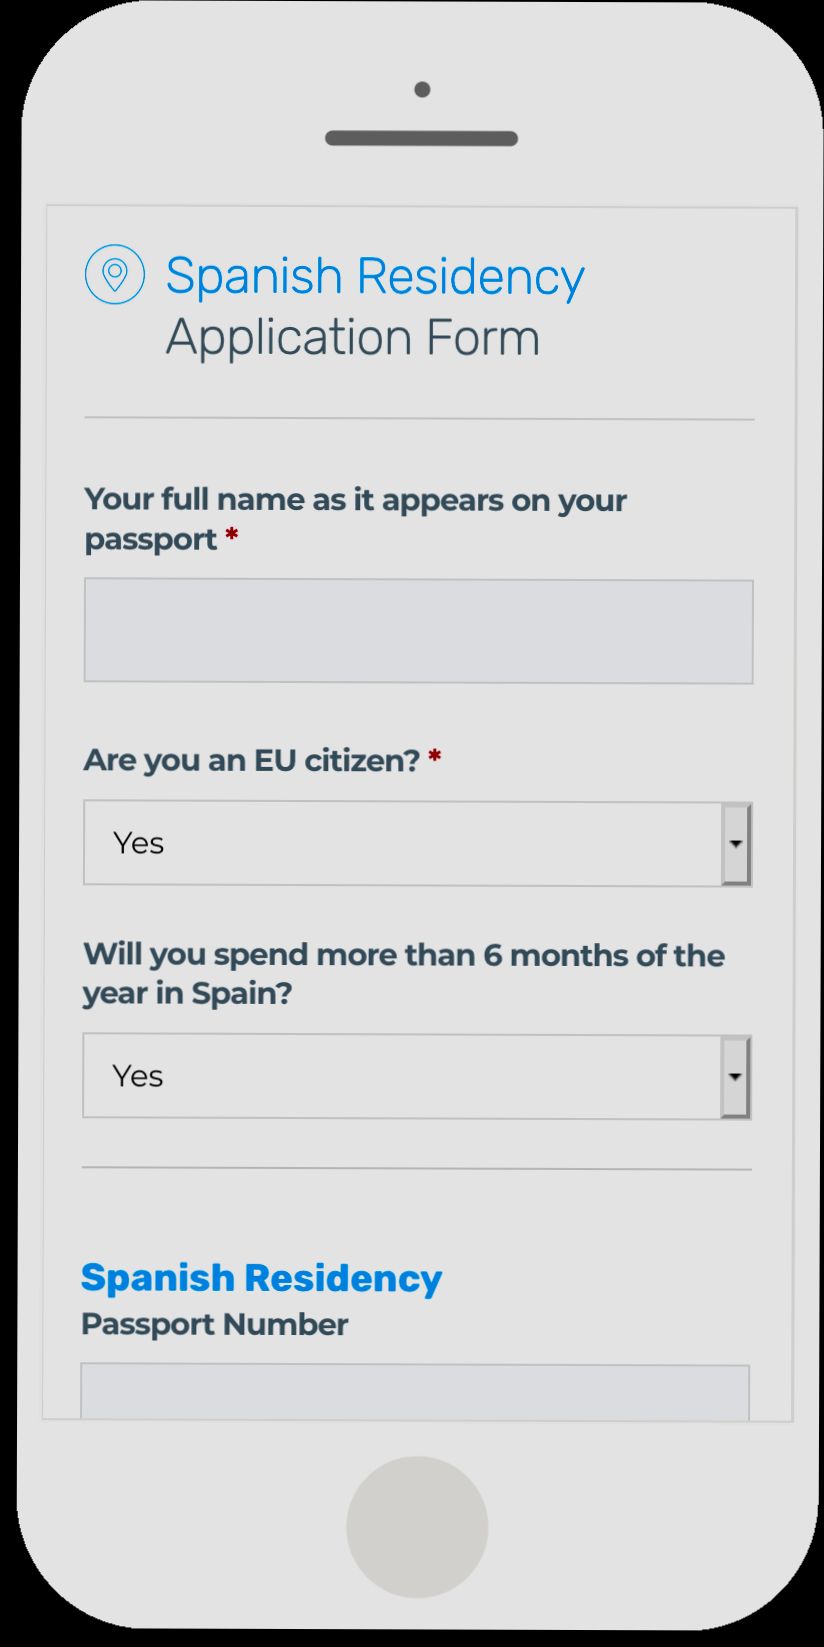Open the '6 months in Spain' dropdown
Image resolution: width=824 pixels, height=1647 pixels.
[x=417, y=1075]
